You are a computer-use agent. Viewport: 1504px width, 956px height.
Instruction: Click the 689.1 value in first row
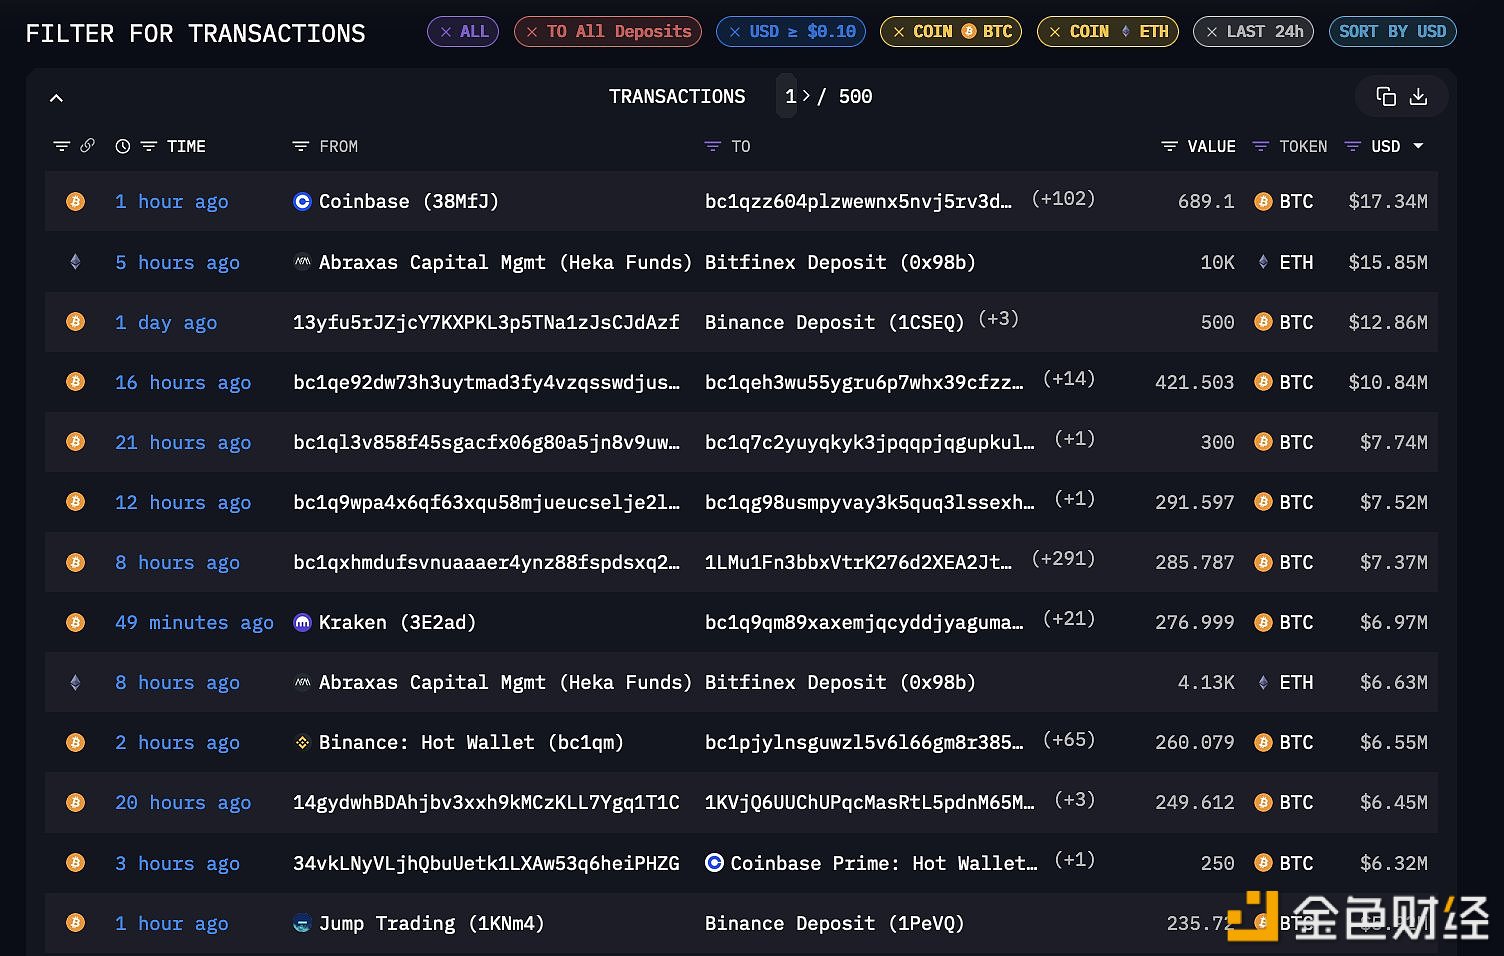pos(1206,202)
